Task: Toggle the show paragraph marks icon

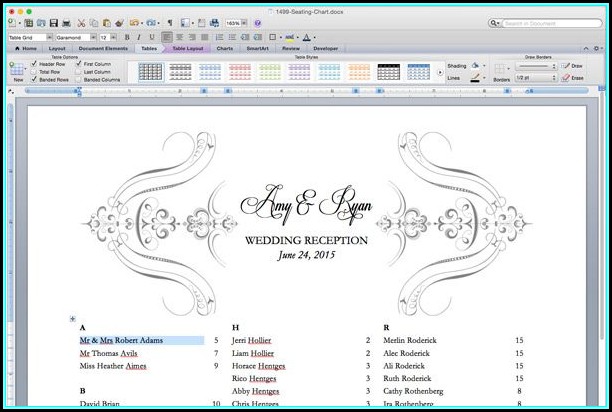Action: 169,22
